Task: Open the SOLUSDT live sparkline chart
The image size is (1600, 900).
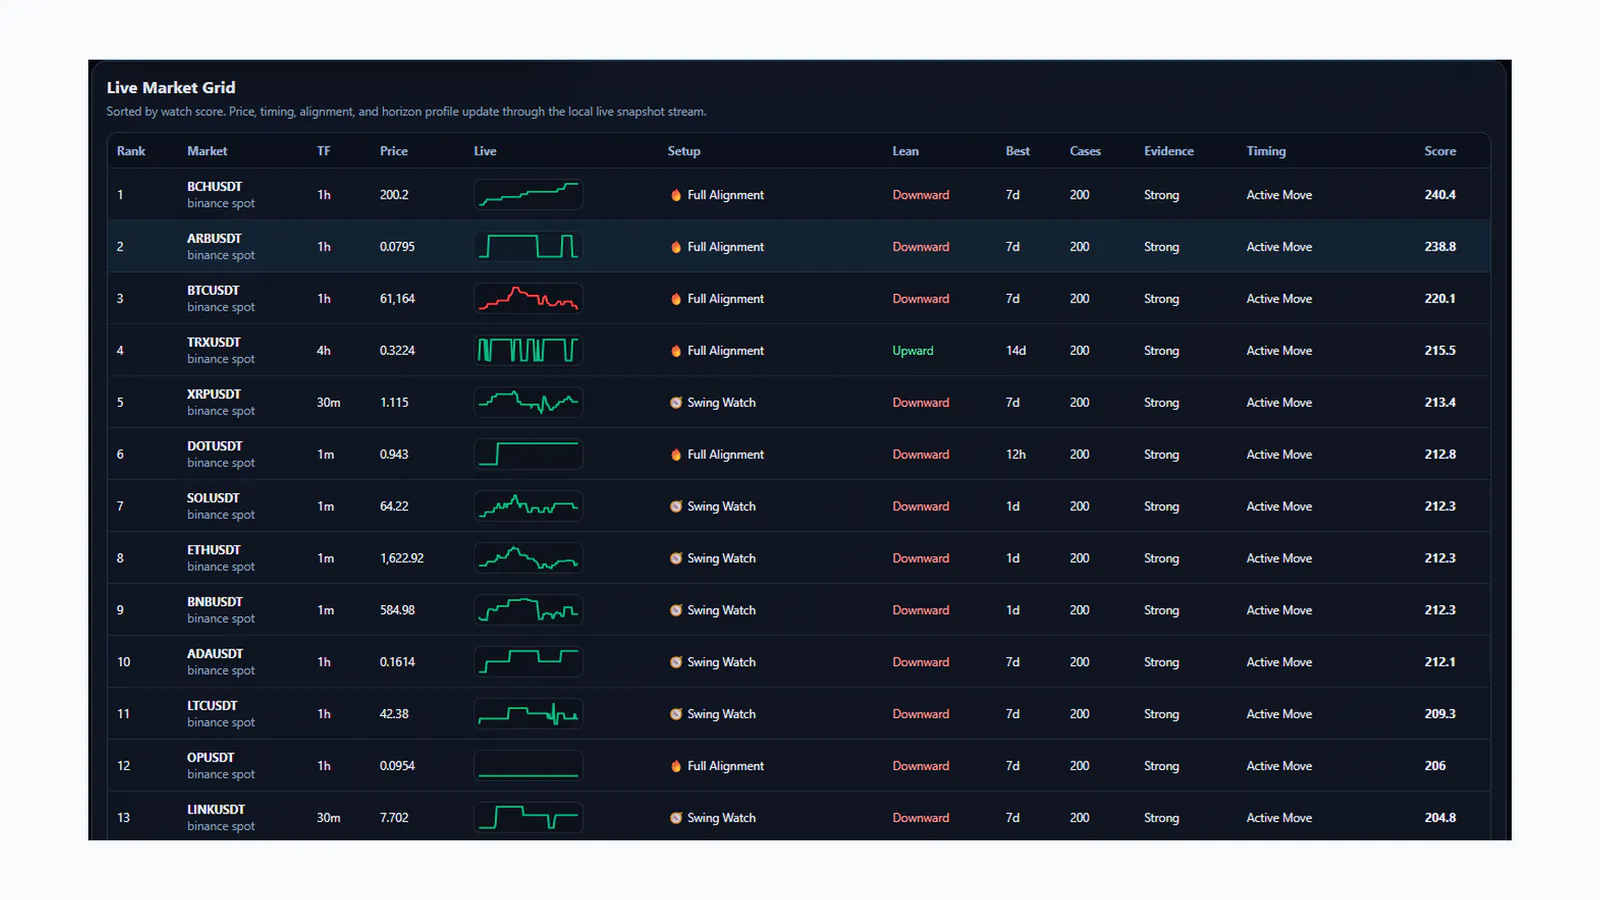Action: pos(528,507)
